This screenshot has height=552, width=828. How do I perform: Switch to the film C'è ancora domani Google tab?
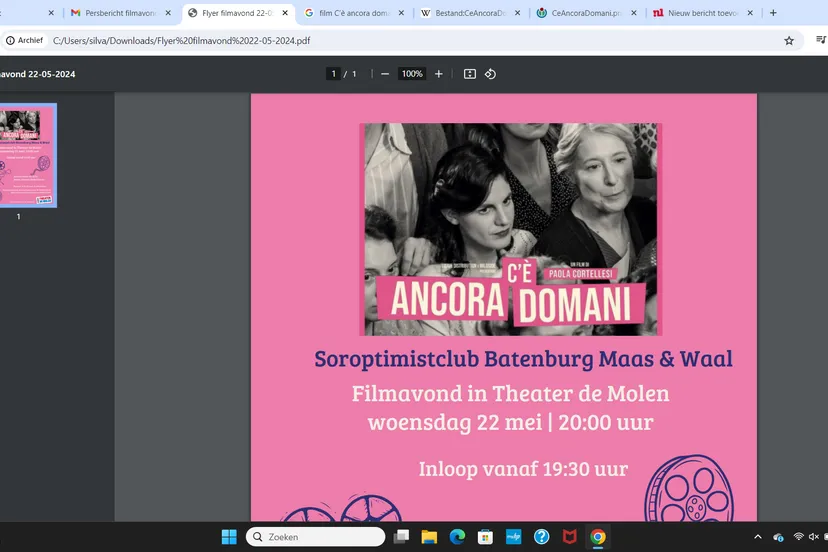click(x=354, y=13)
